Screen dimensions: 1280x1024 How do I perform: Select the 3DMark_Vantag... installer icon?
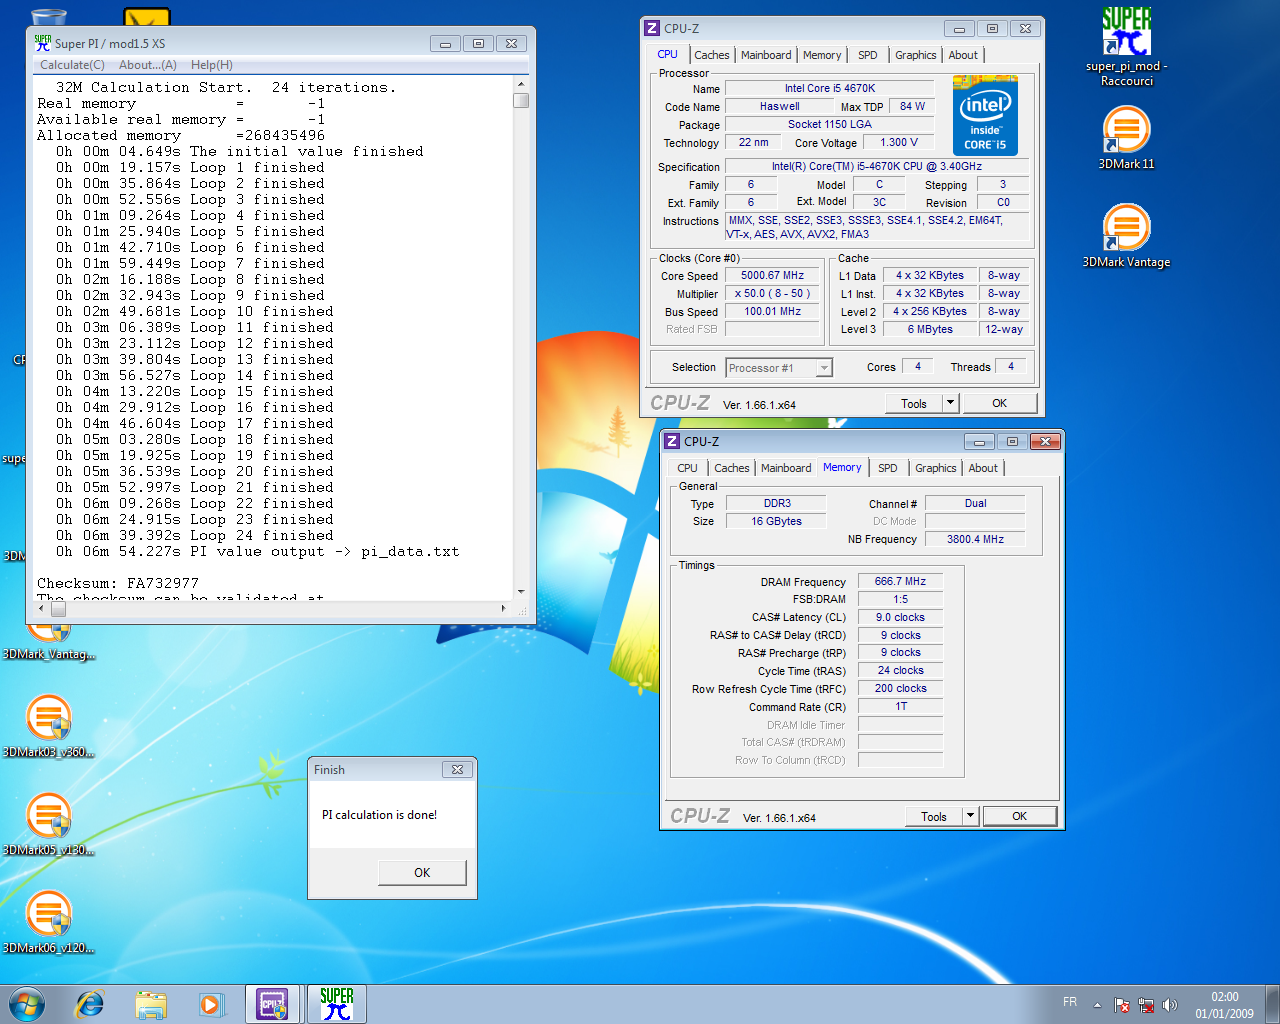click(48, 640)
